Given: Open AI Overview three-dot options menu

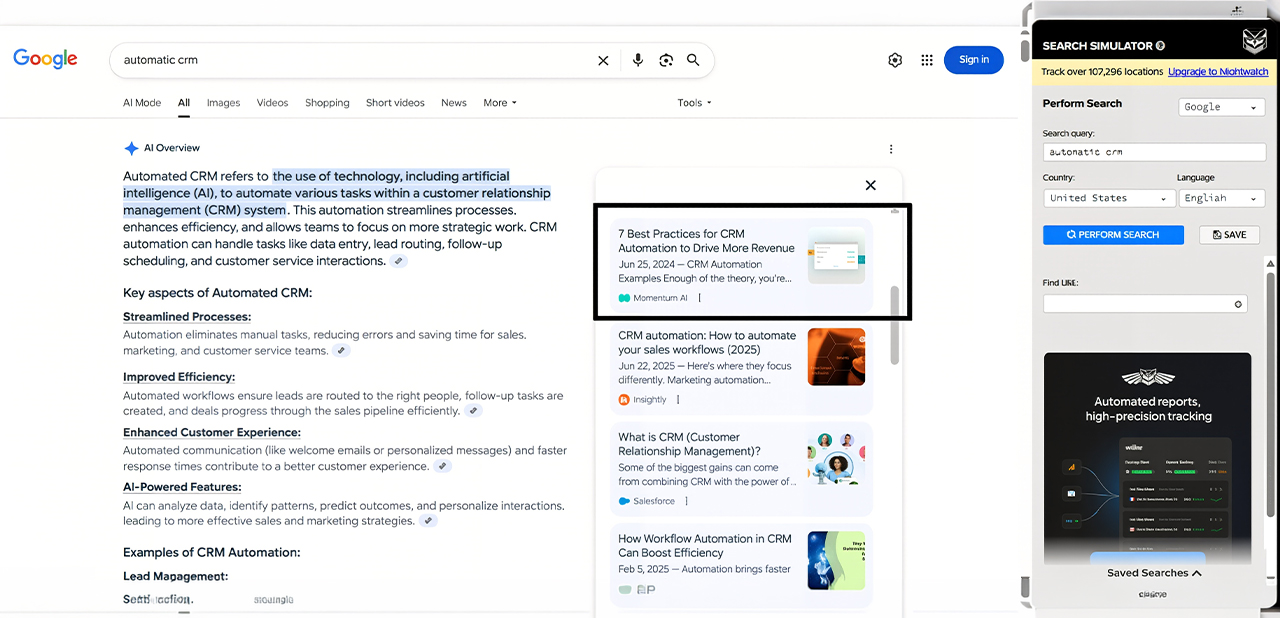Looking at the screenshot, I should click(x=891, y=149).
